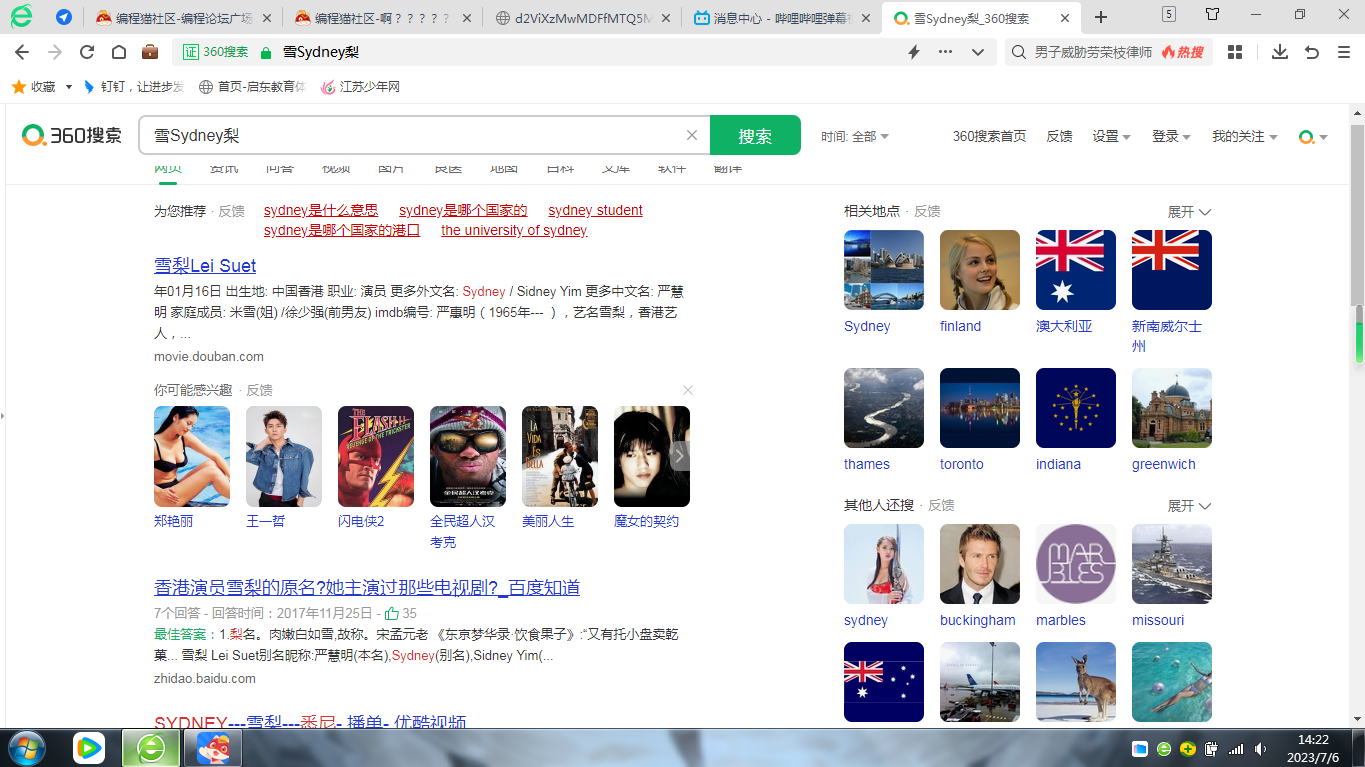This screenshot has width=1365, height=767.
Task: Open the finland related place thumbnail
Action: (980, 270)
